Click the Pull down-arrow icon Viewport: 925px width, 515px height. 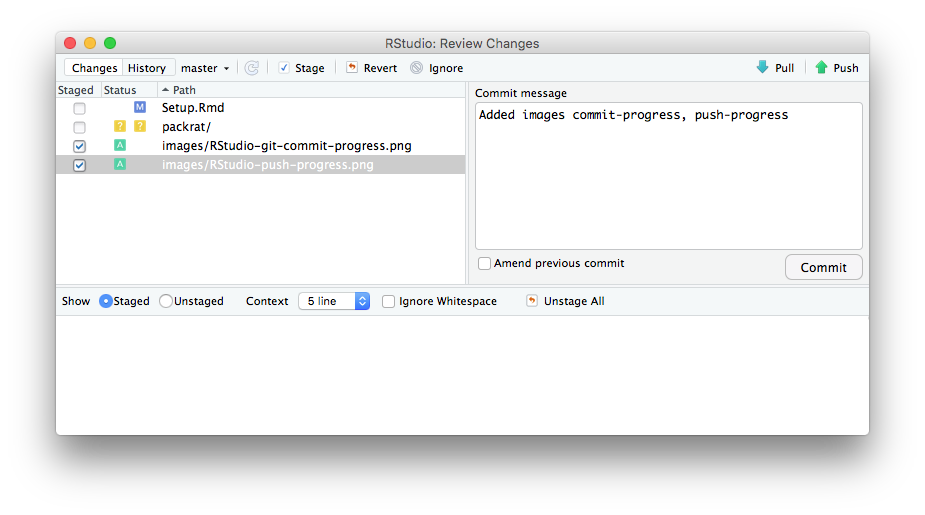(763, 68)
